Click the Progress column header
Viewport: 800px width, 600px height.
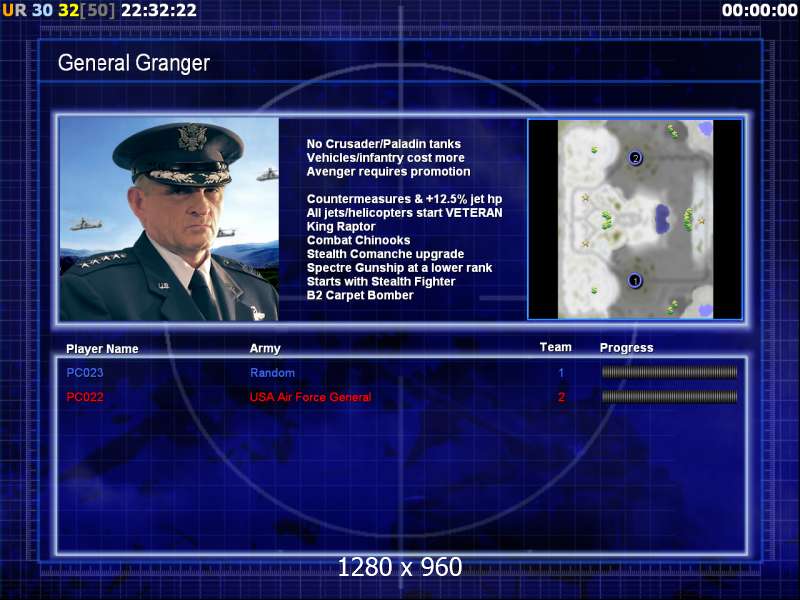pos(627,347)
